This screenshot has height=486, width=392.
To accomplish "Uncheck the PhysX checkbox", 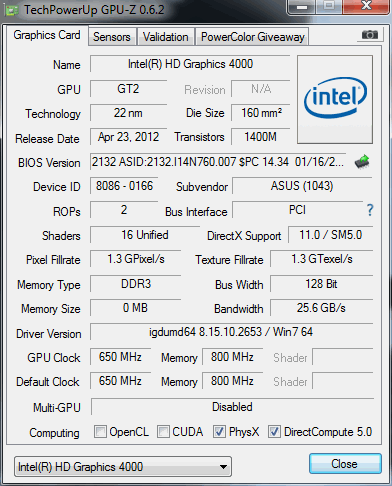I will (x=219, y=431).
